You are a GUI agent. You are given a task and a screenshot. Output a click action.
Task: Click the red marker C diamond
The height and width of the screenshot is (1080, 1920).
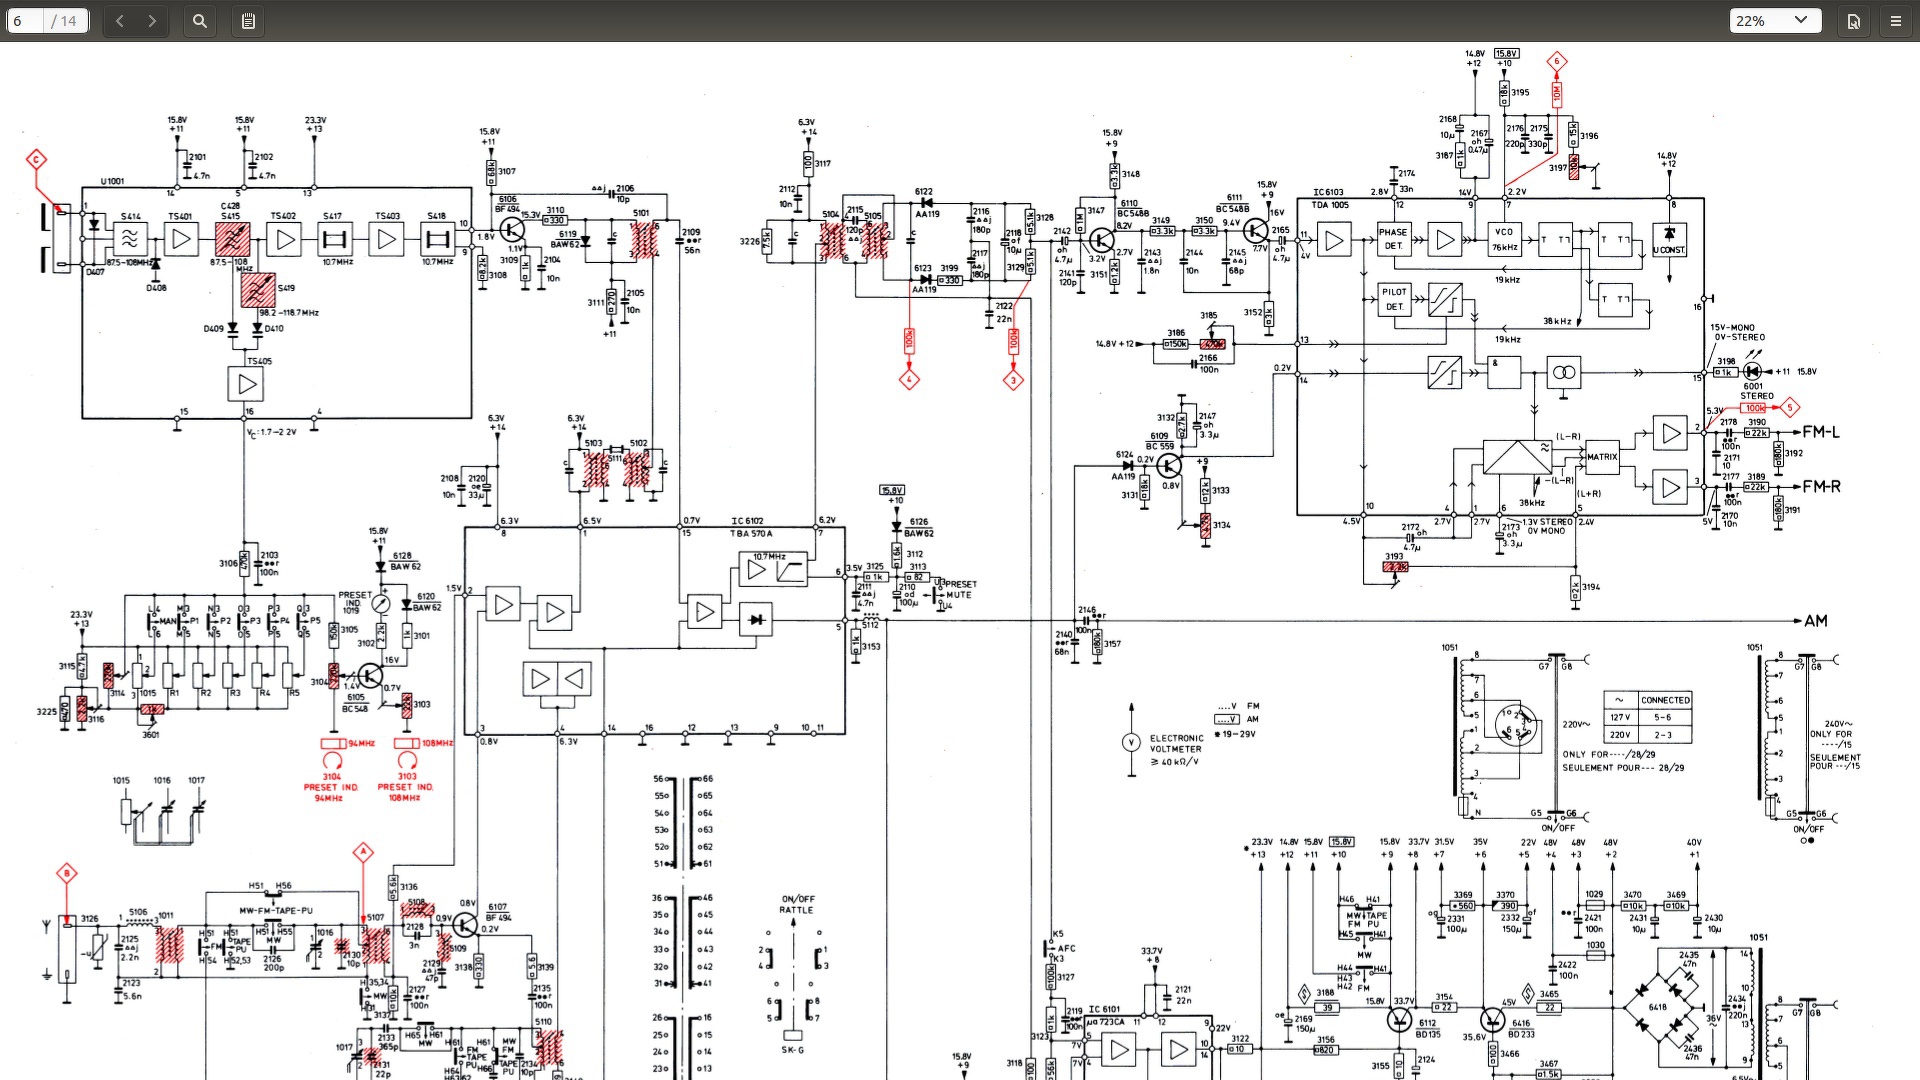pyautogui.click(x=36, y=160)
